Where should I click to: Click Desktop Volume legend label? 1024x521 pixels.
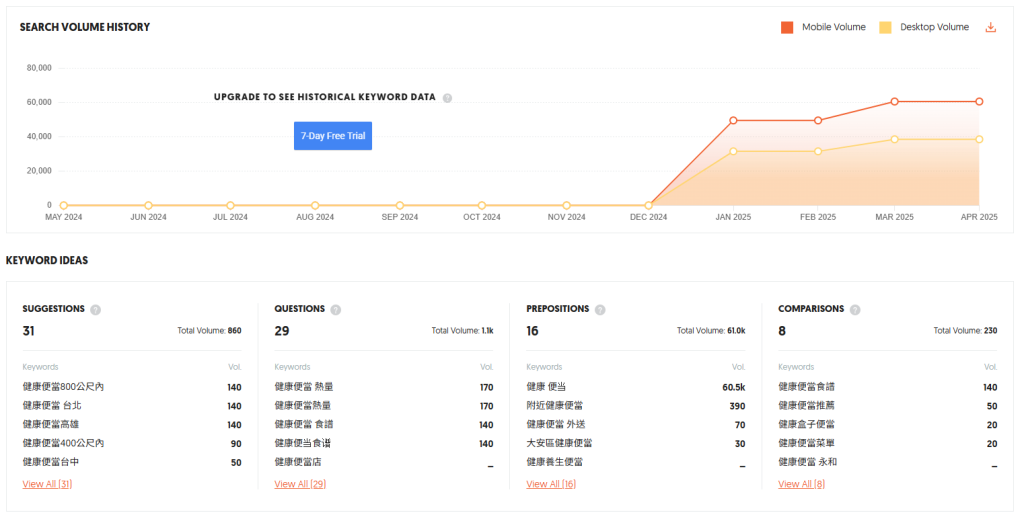point(935,27)
